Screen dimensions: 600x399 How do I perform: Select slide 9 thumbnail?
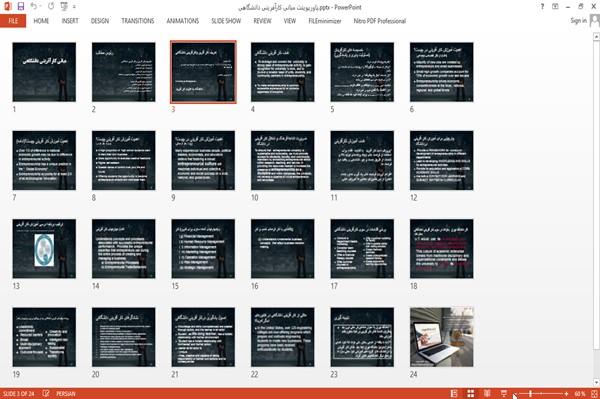click(203, 160)
